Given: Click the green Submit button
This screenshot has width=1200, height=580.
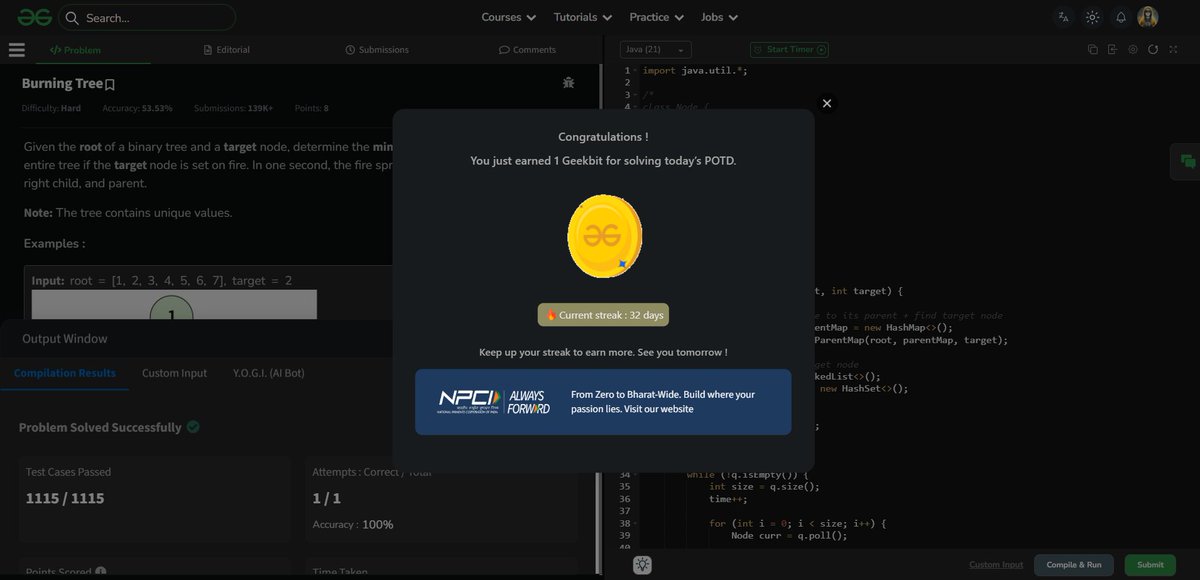Looking at the screenshot, I should click(x=1150, y=565).
